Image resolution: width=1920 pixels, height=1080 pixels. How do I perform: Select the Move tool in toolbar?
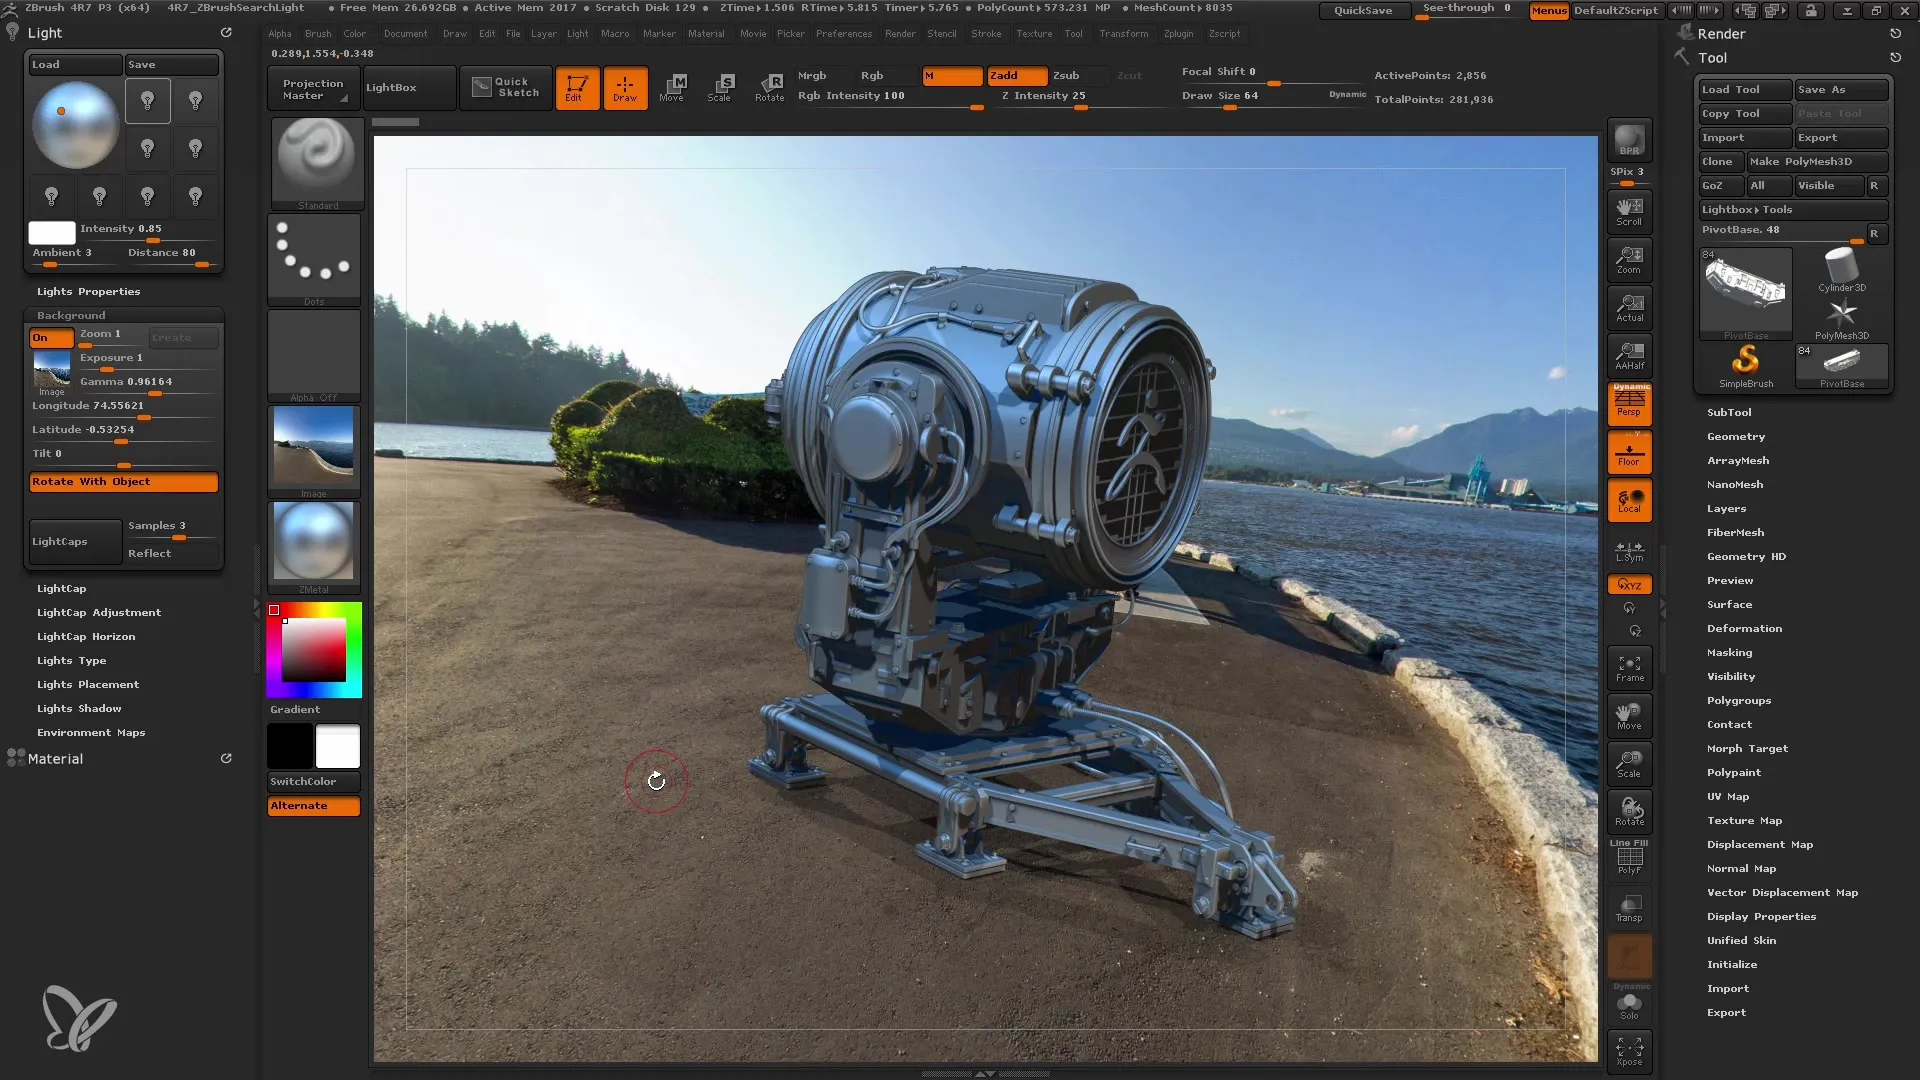[x=673, y=87]
